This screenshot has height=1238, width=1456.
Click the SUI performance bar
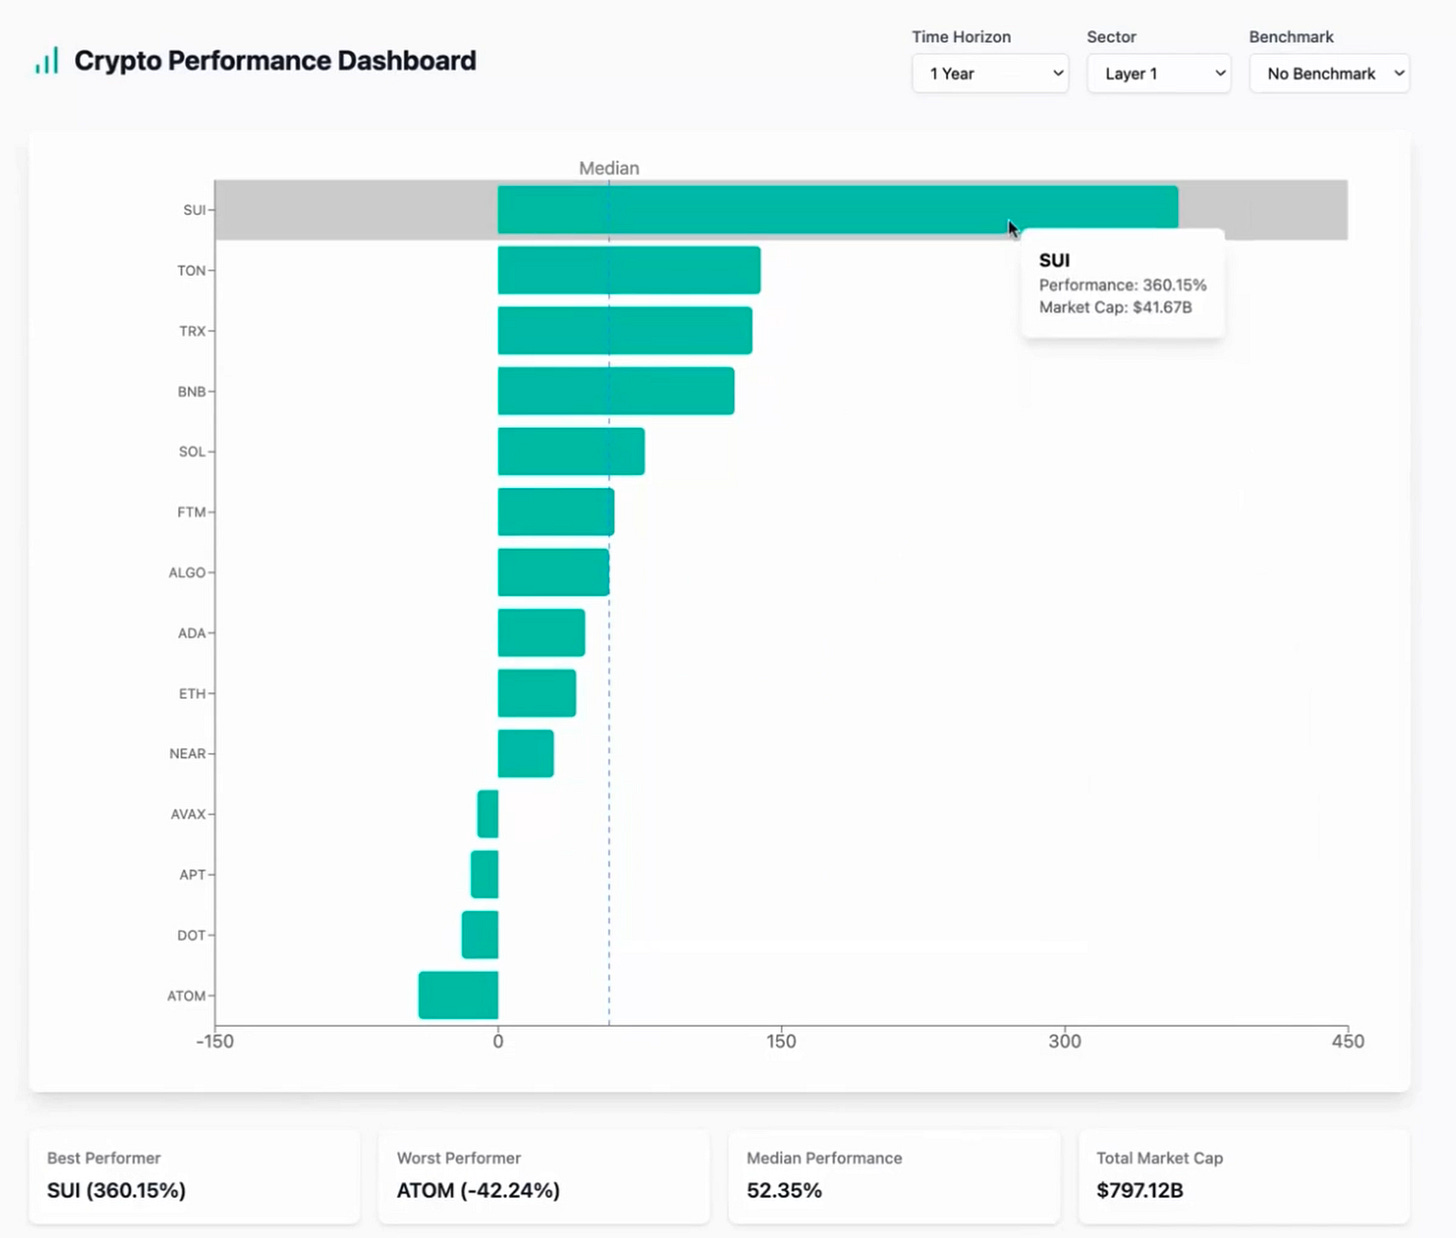[838, 210]
